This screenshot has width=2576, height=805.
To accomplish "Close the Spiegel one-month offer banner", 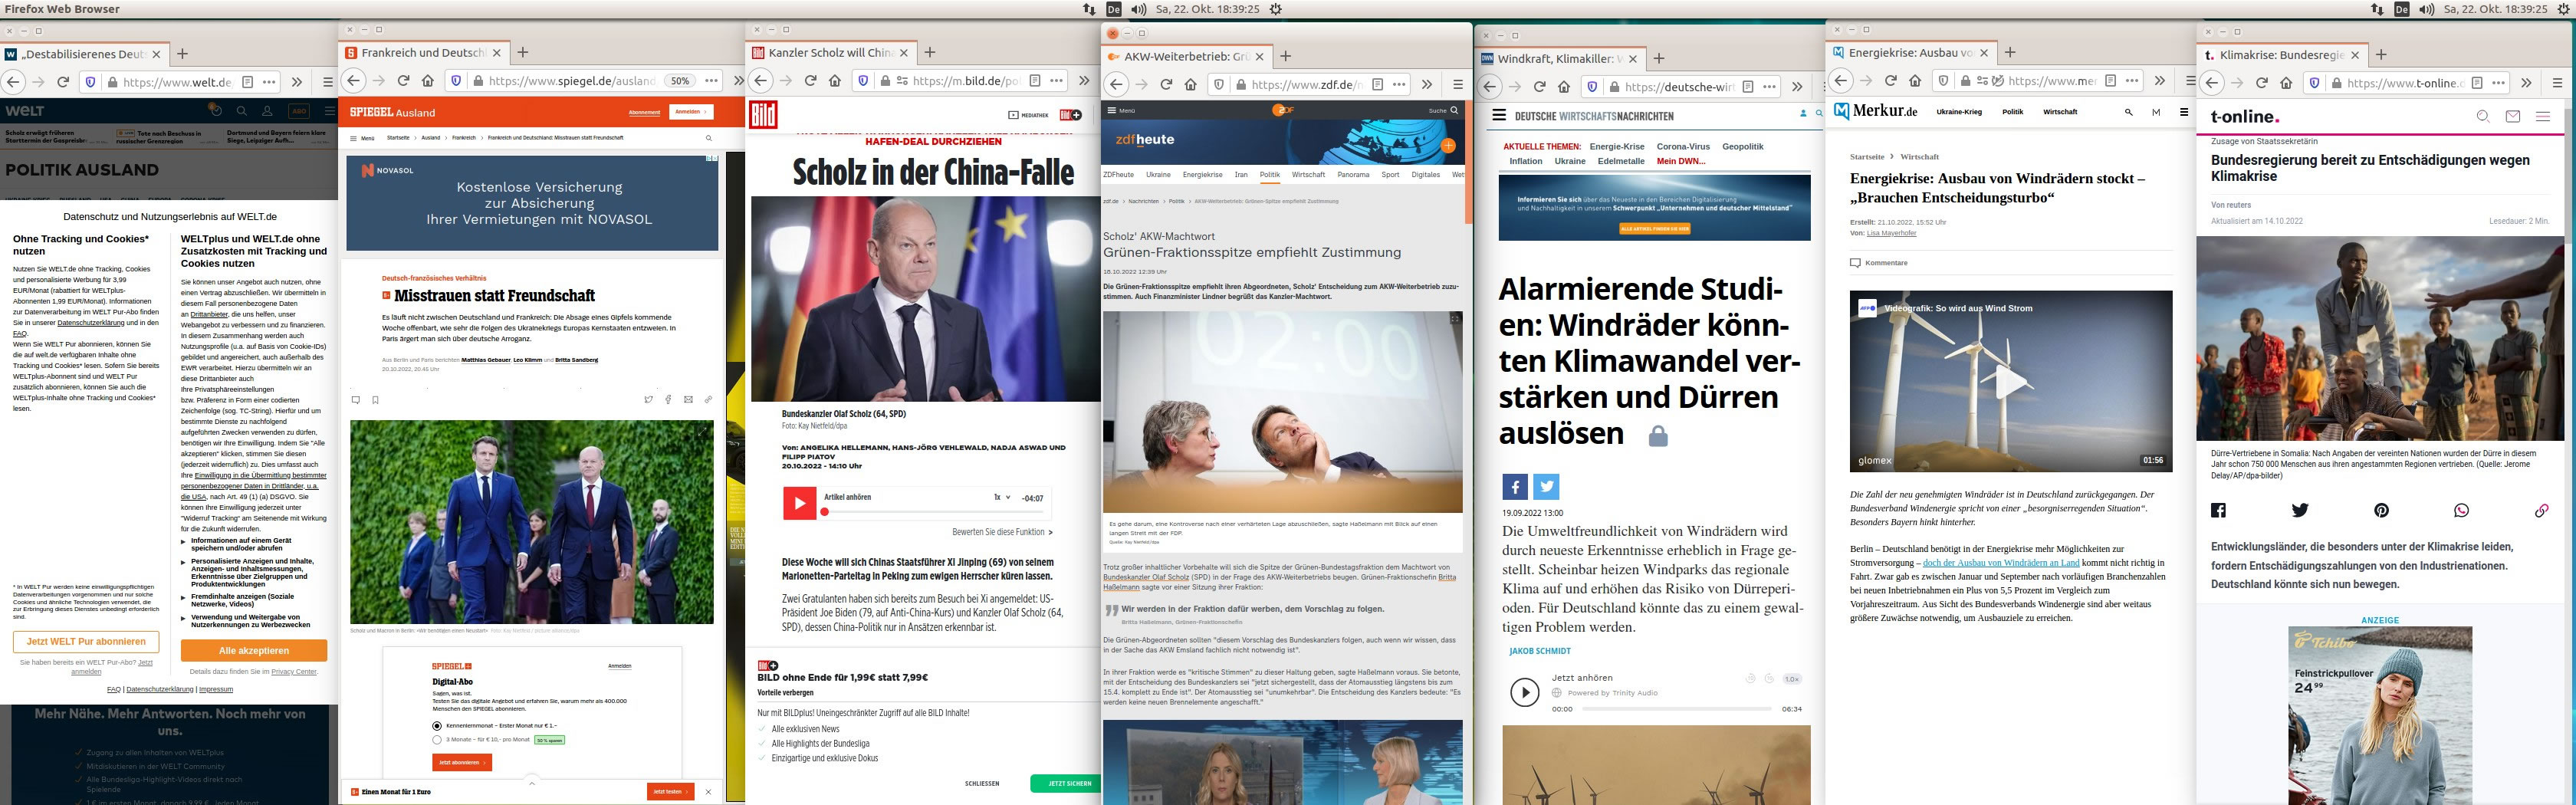I will 708,792.
